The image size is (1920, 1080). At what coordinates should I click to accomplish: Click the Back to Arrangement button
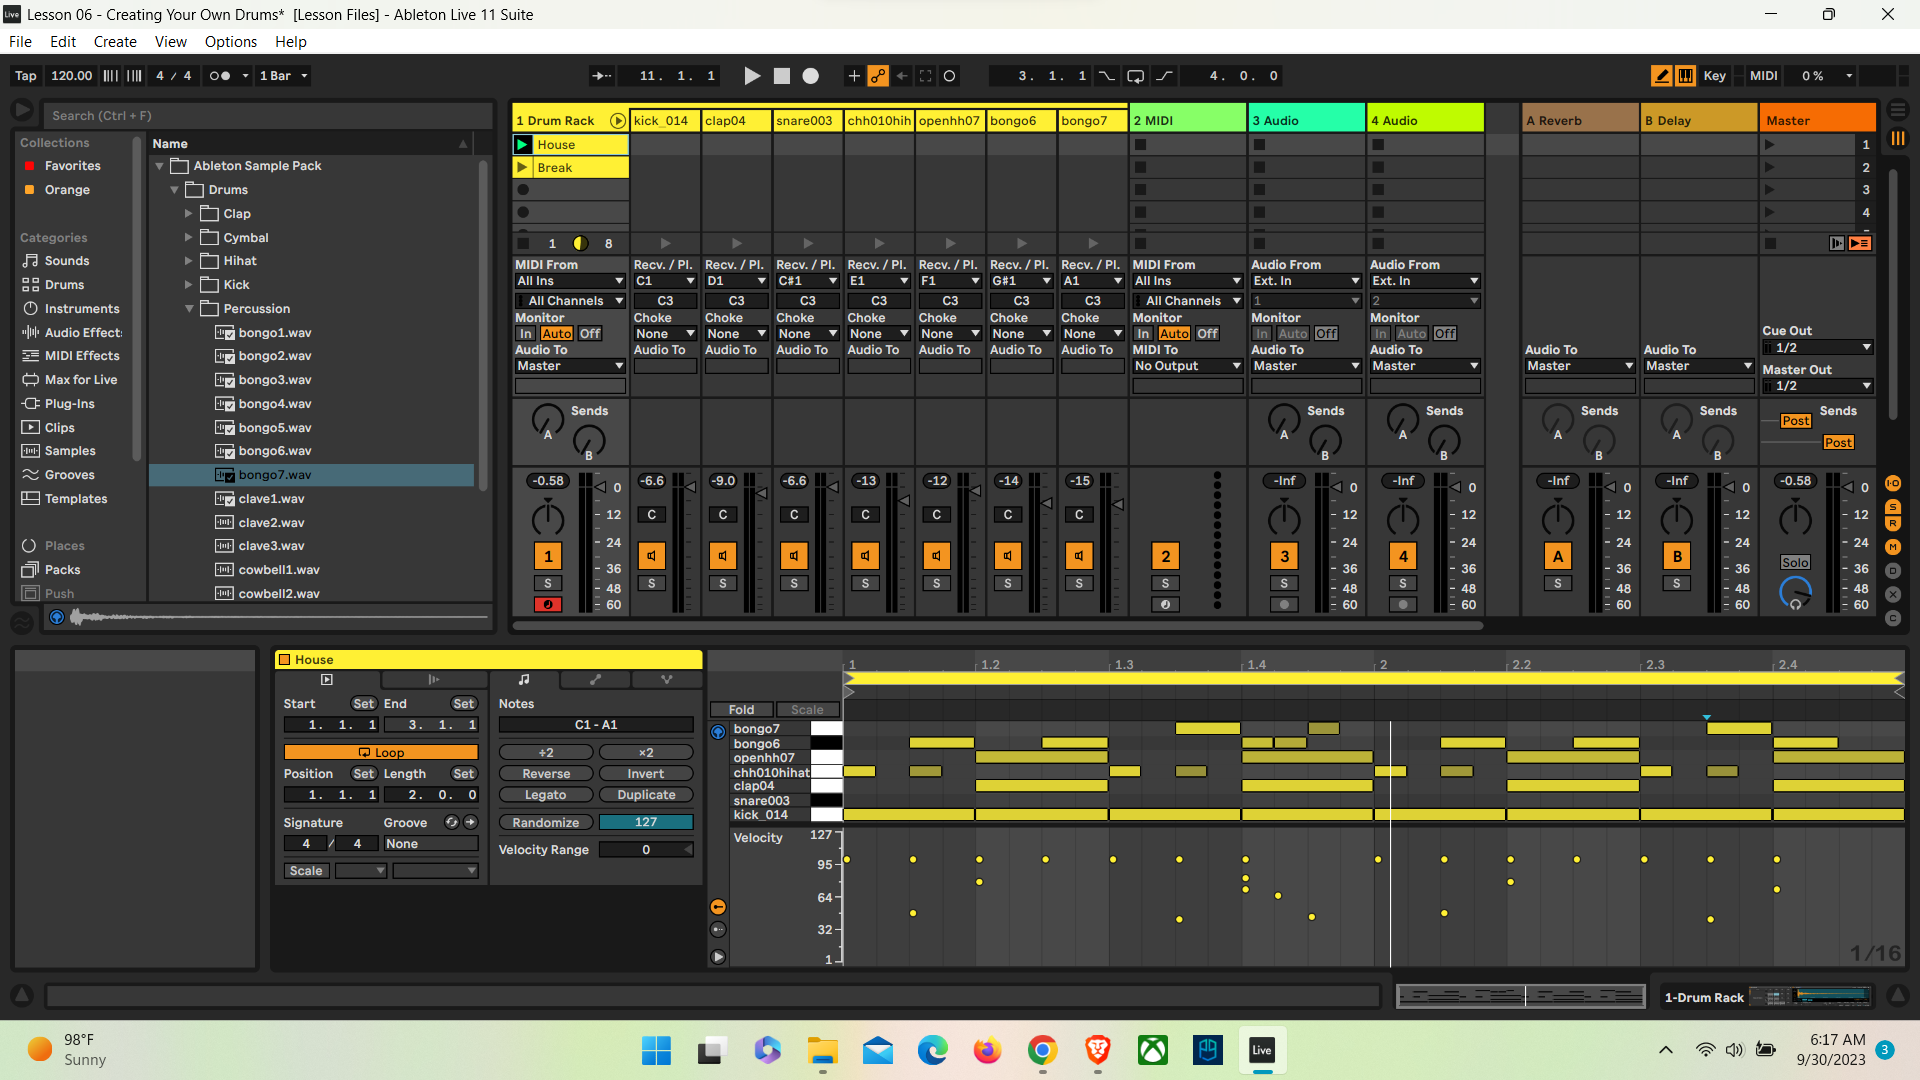tap(1860, 243)
